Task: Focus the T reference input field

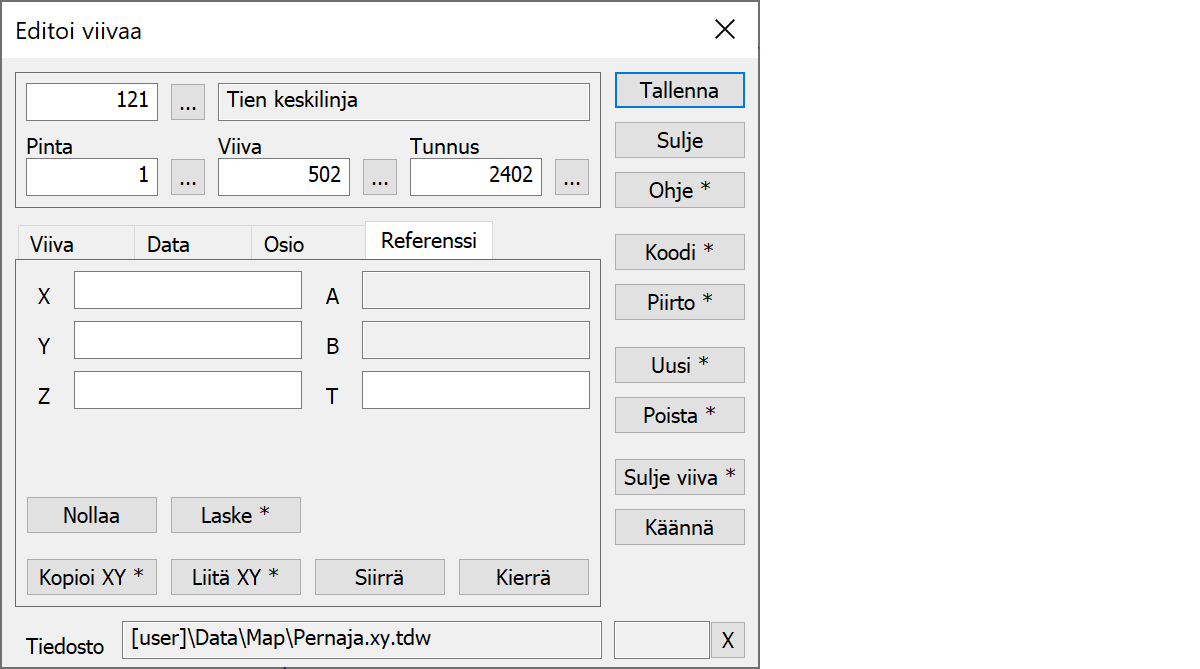Action: [476, 390]
